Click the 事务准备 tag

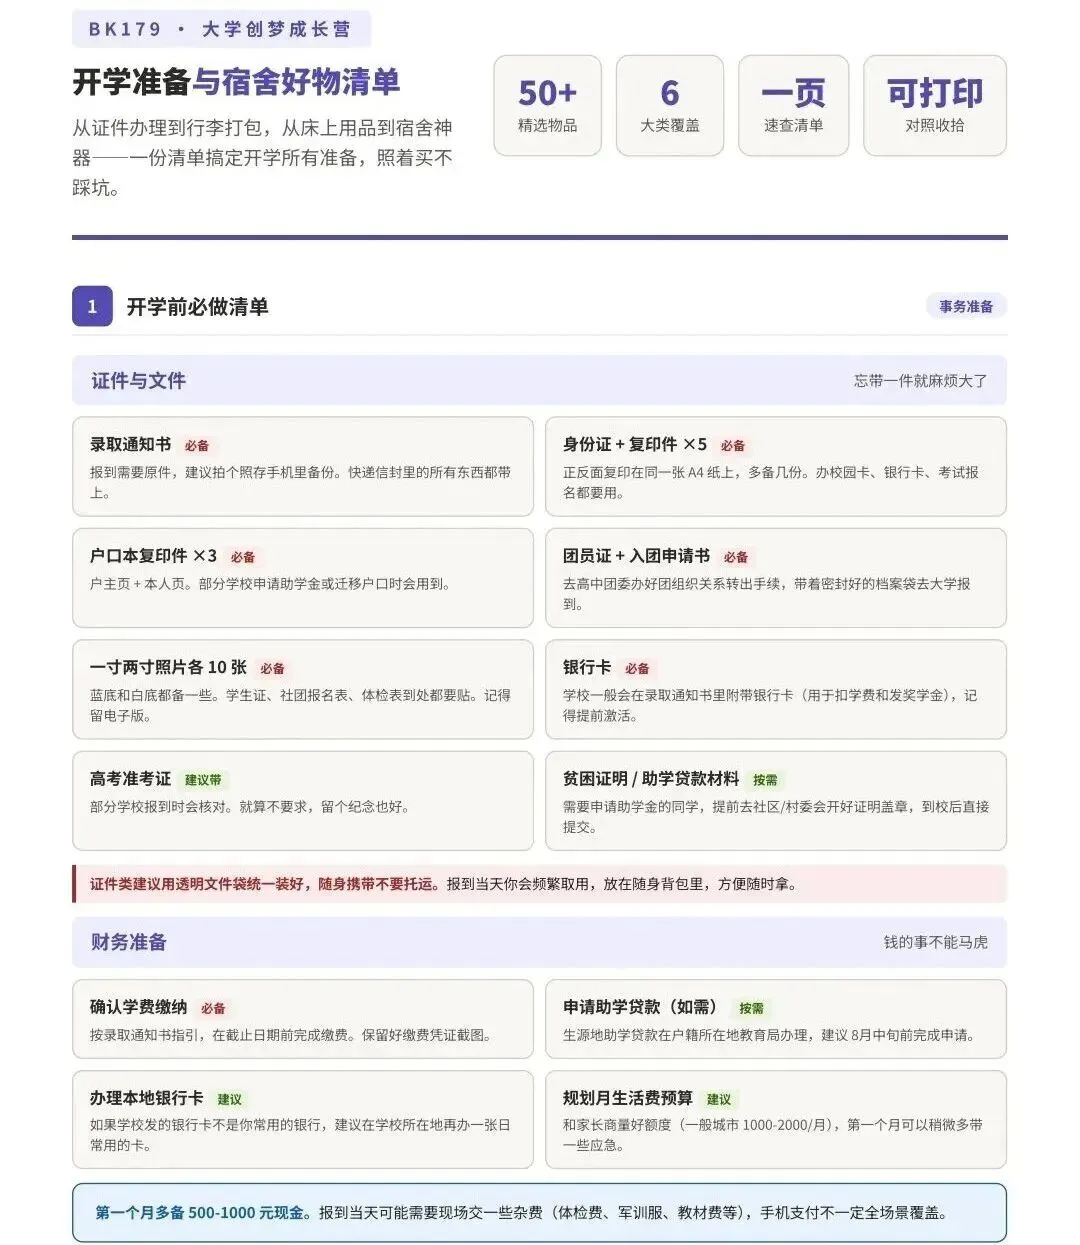[966, 306]
